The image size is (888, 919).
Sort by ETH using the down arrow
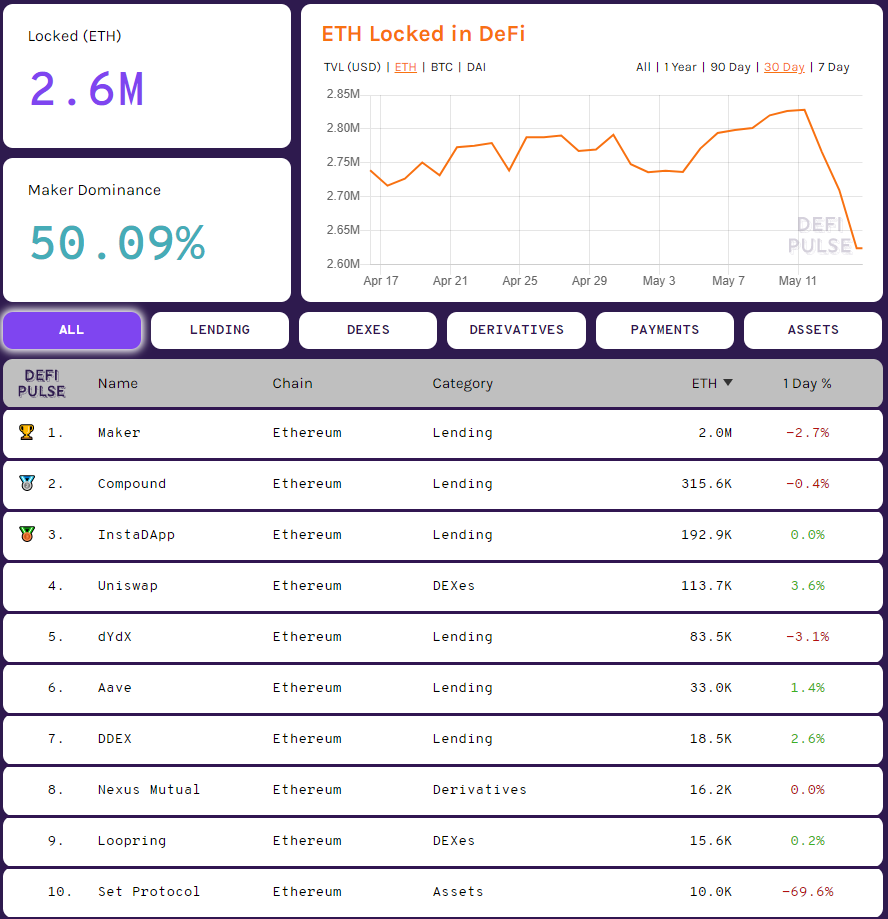(x=728, y=383)
